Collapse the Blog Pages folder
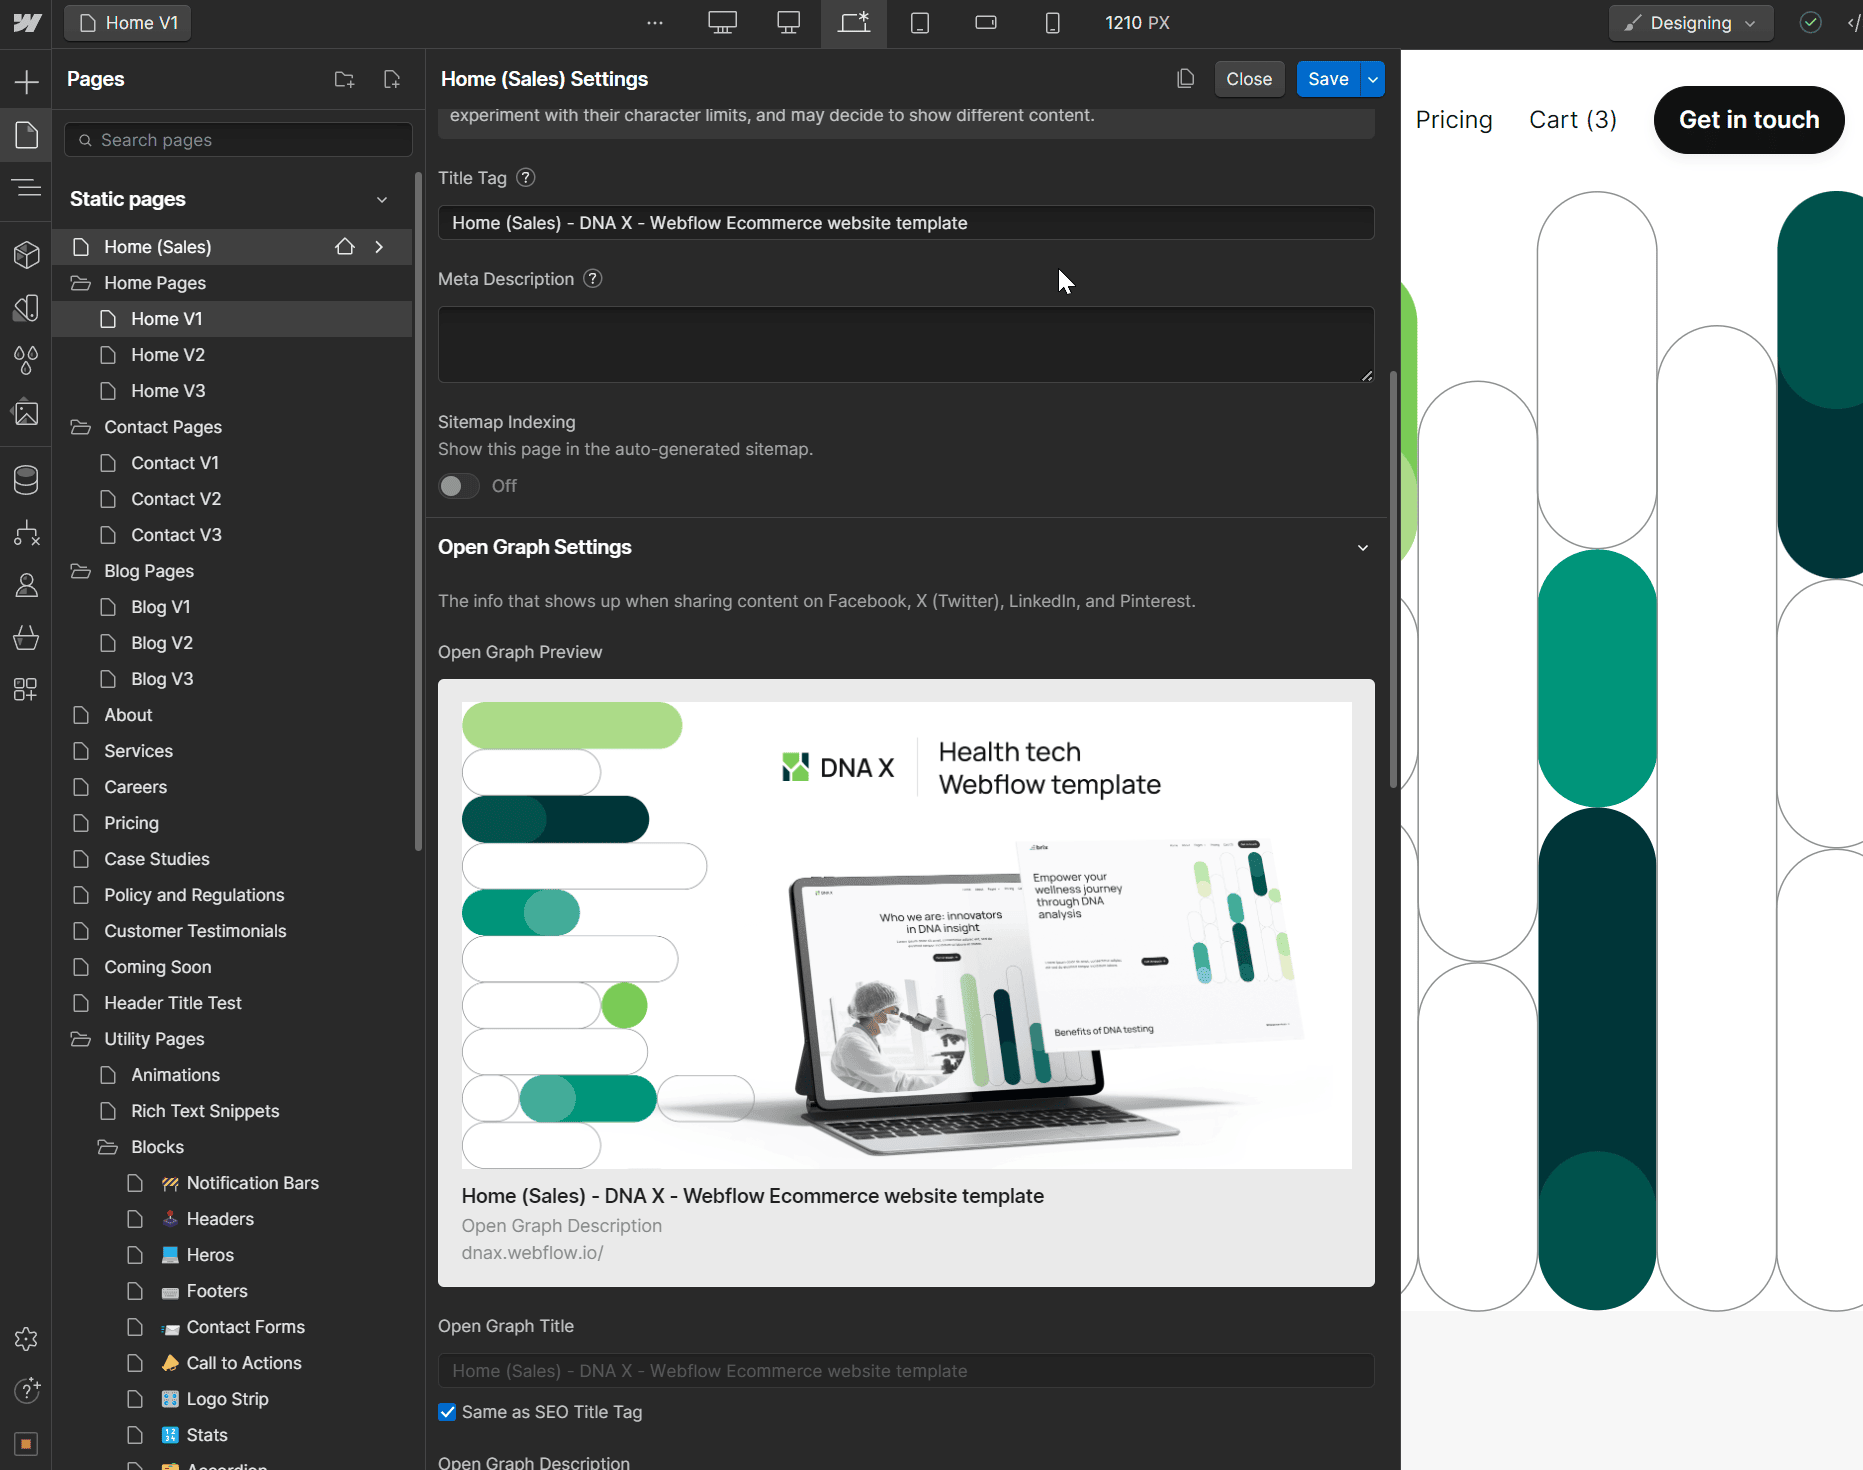Viewport: 1863px width, 1470px height. [80, 571]
